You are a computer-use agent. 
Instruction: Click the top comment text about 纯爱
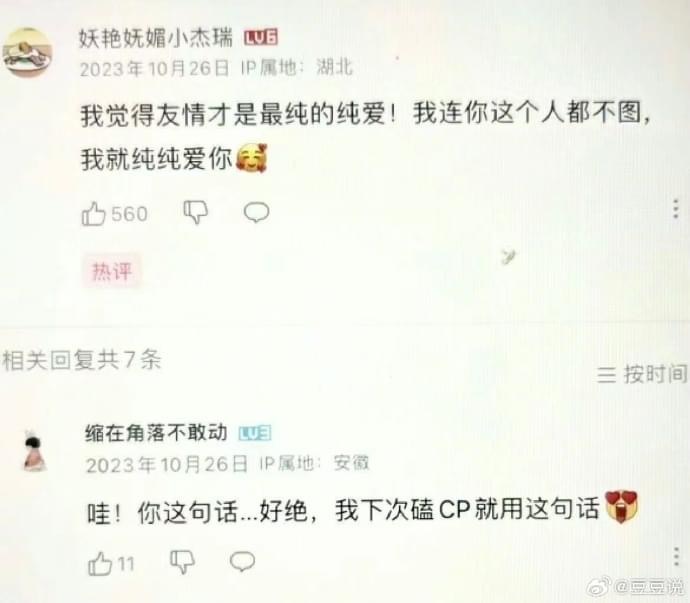365,136
